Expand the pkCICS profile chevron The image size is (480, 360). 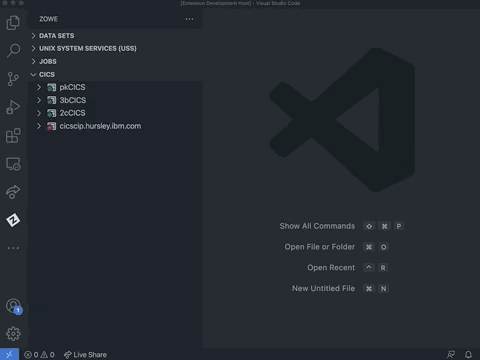39,87
